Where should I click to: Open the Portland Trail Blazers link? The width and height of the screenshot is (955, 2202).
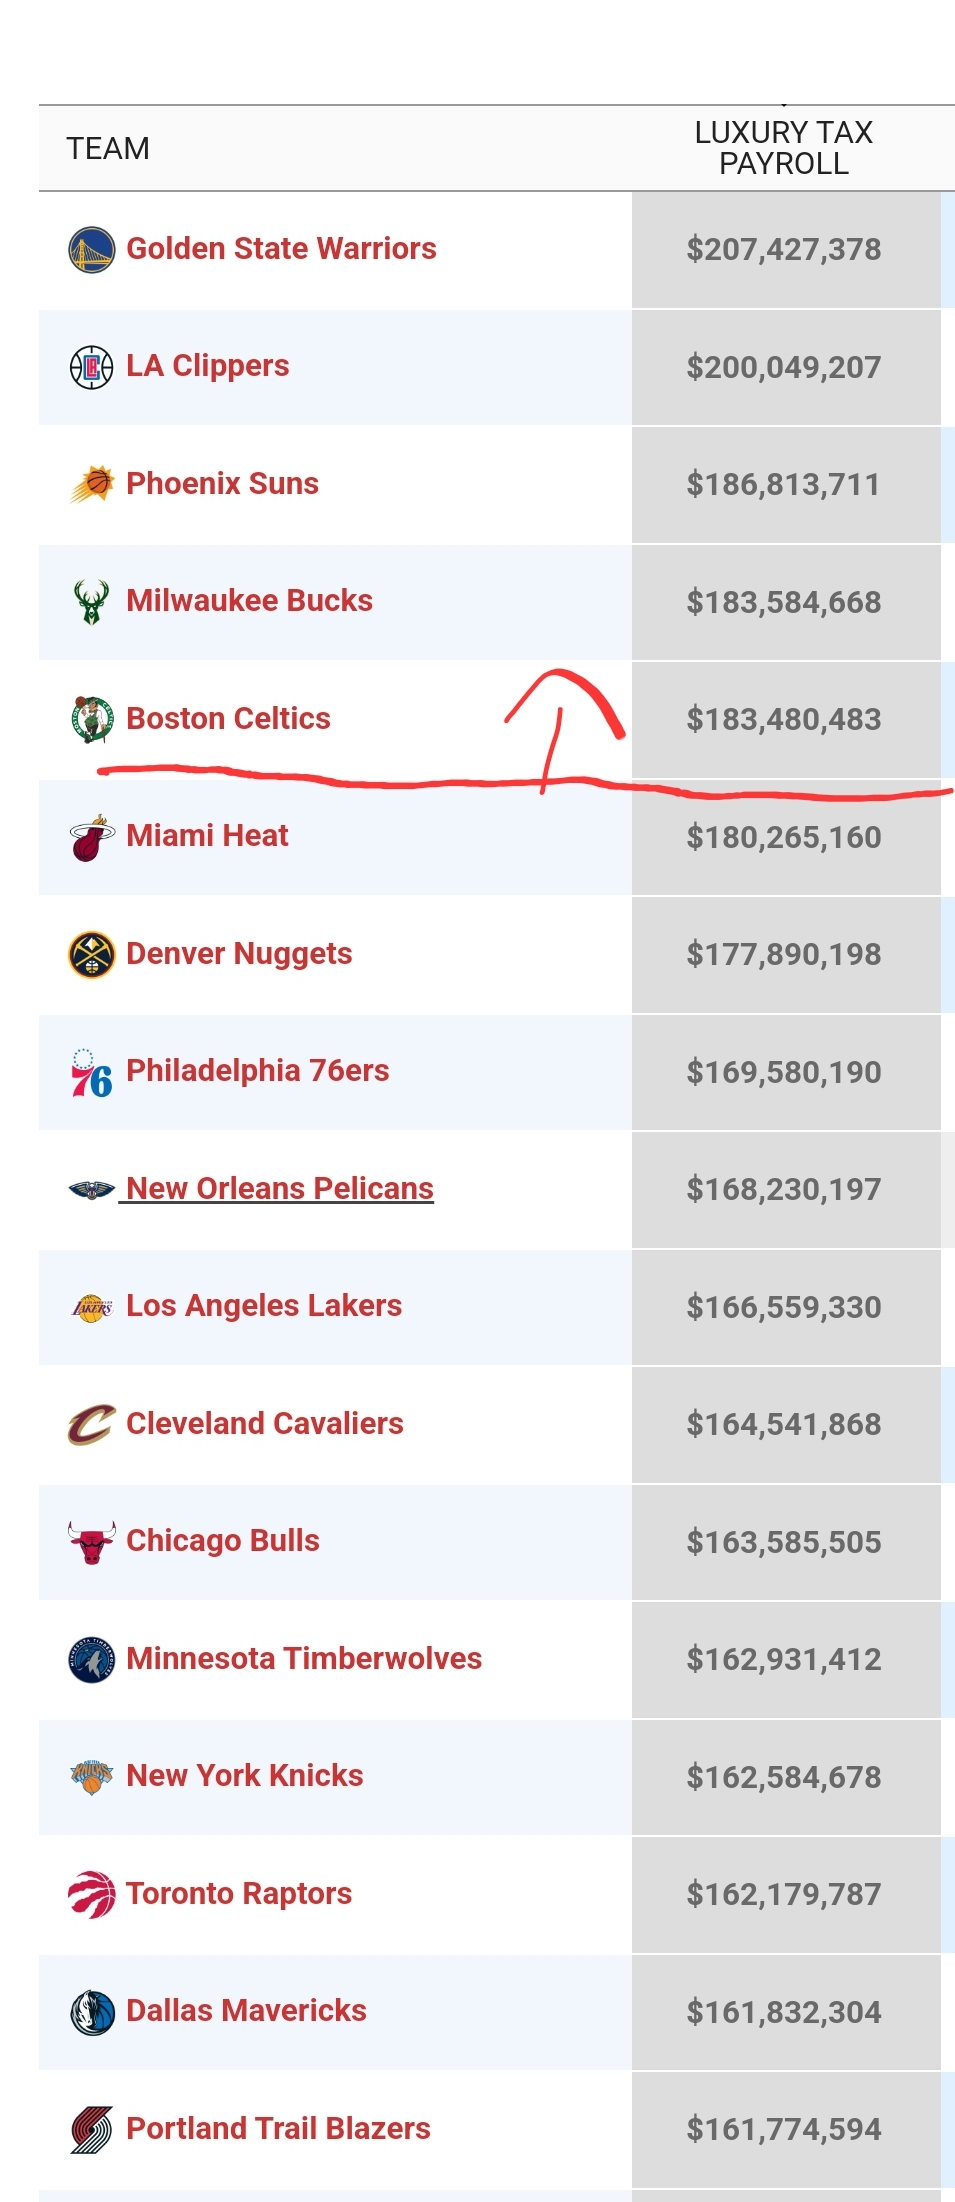coord(278,2129)
